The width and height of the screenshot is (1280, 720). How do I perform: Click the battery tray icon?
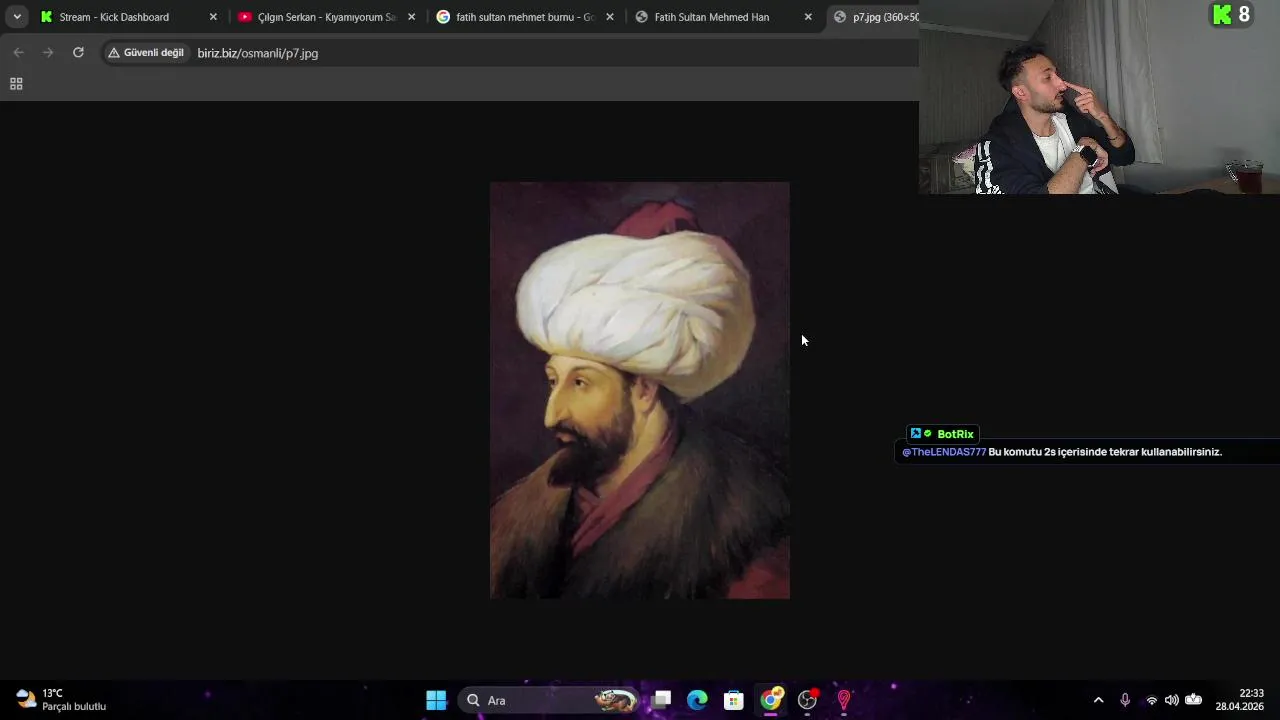[x=1193, y=700]
